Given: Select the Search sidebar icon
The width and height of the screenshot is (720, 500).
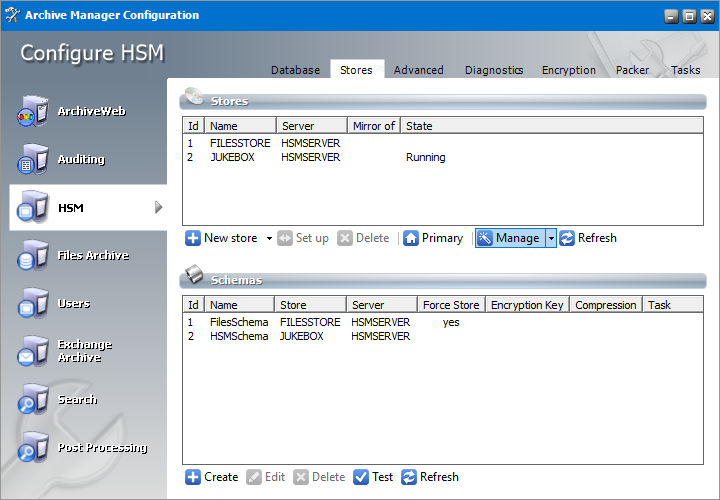Looking at the screenshot, I should 32,400.
